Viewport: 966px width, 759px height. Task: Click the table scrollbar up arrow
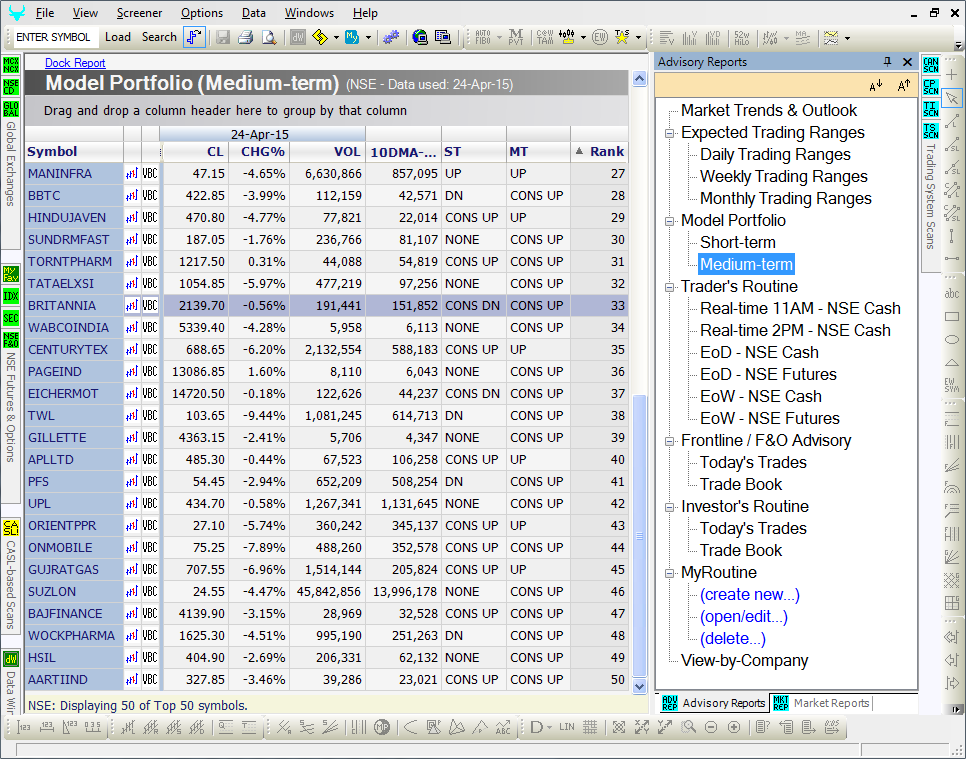(639, 79)
